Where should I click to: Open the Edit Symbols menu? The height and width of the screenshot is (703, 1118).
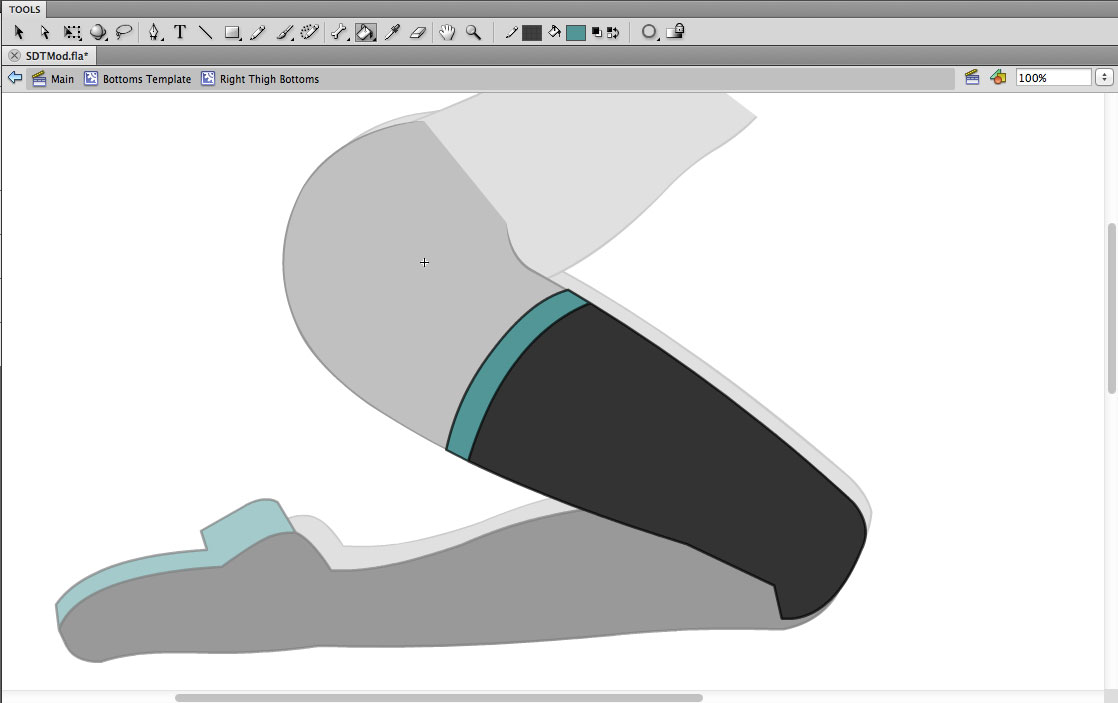coord(997,78)
